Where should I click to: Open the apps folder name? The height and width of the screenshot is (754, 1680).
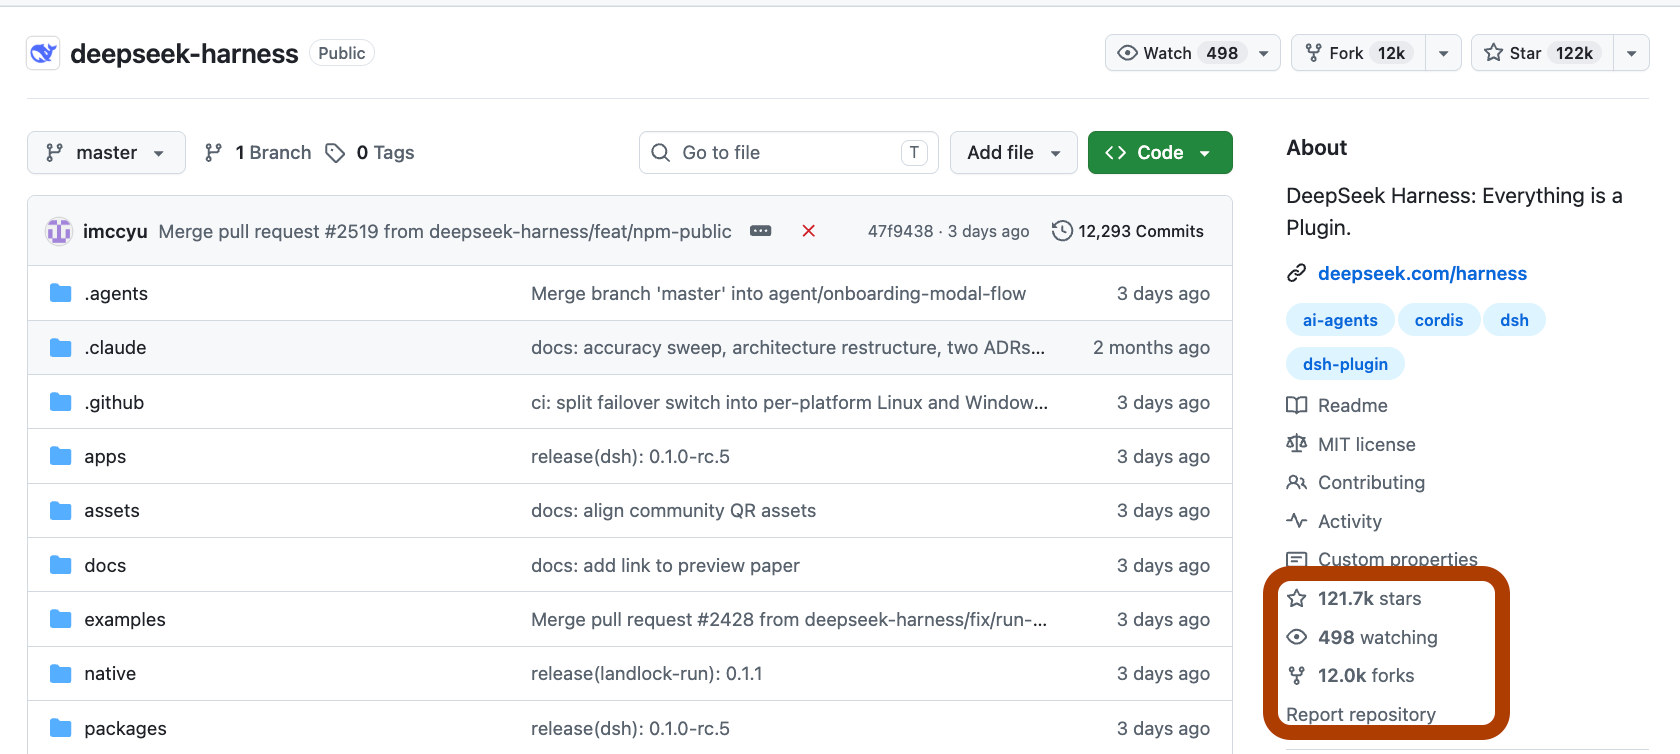(105, 456)
